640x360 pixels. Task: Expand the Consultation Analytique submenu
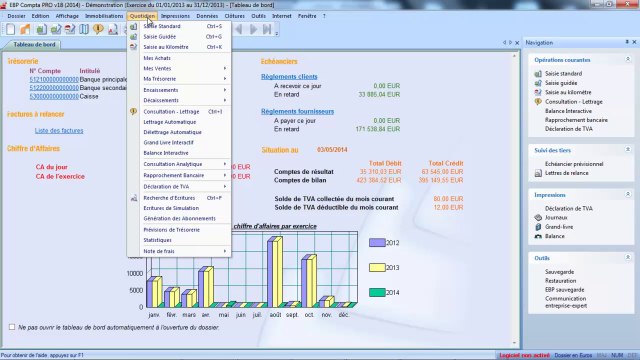click(x=179, y=164)
